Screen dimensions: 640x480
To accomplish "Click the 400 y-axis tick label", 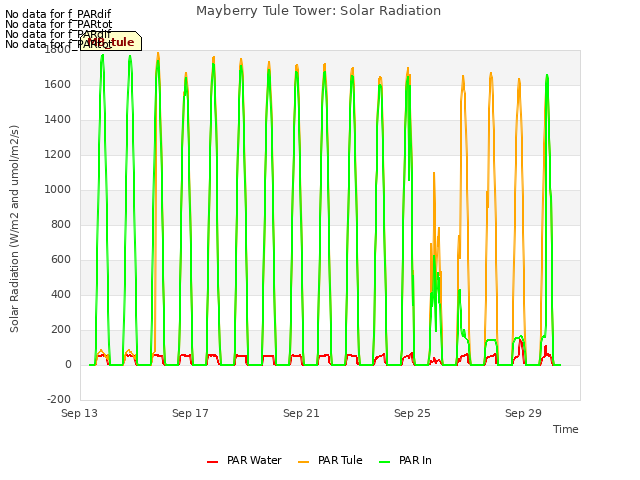I will click(61, 295).
